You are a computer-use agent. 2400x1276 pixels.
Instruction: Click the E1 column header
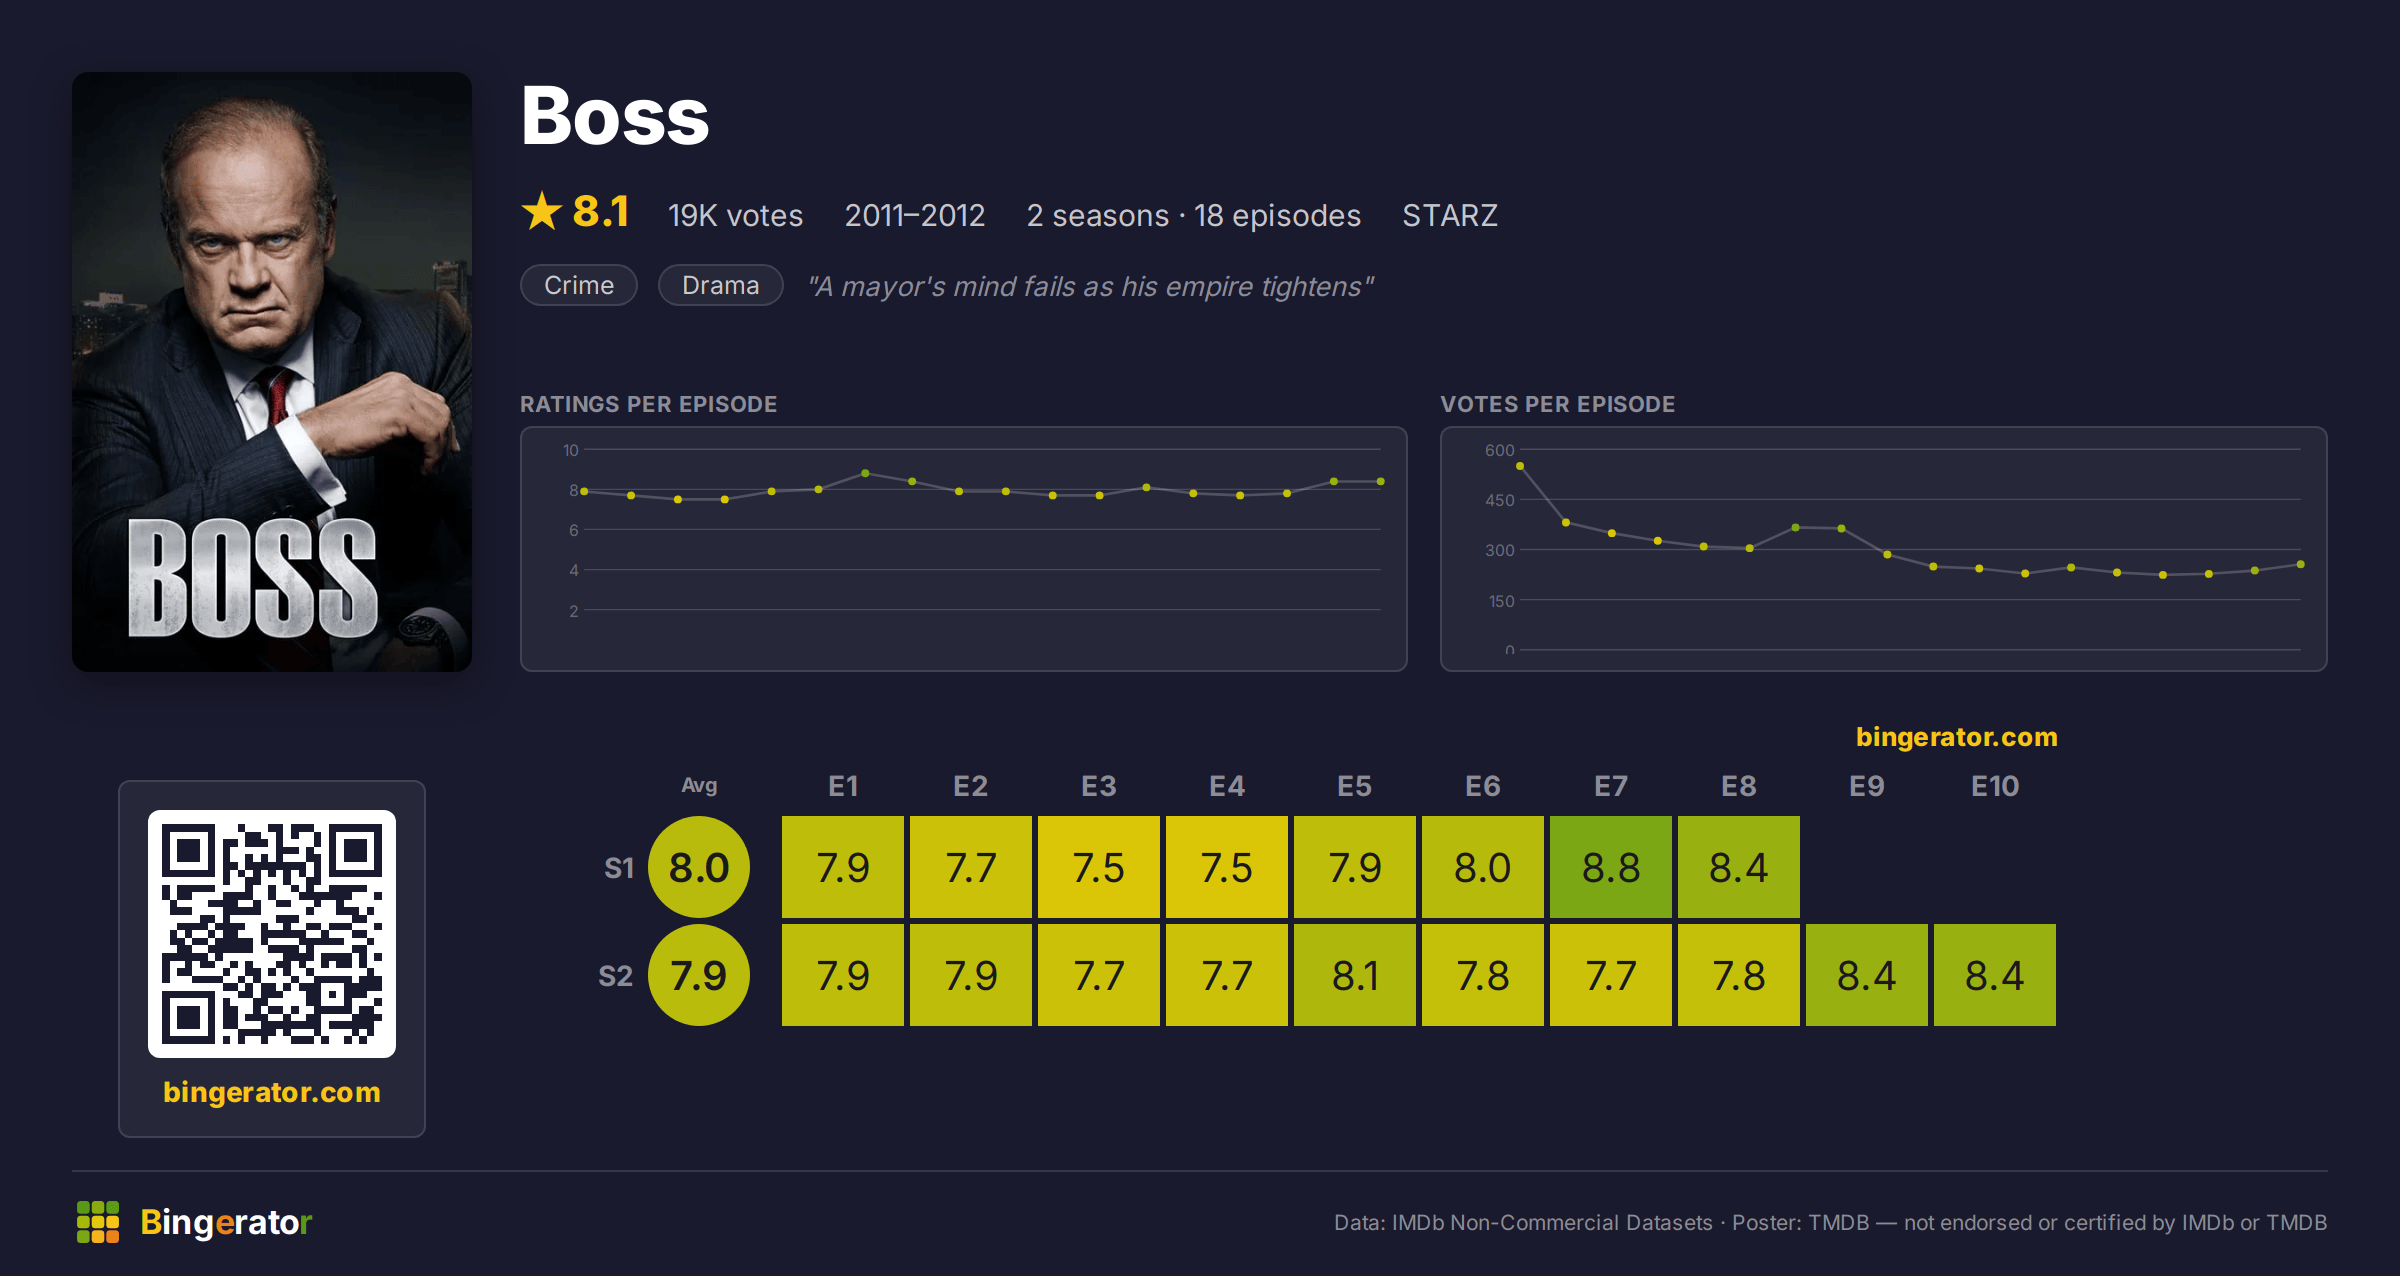point(843,786)
